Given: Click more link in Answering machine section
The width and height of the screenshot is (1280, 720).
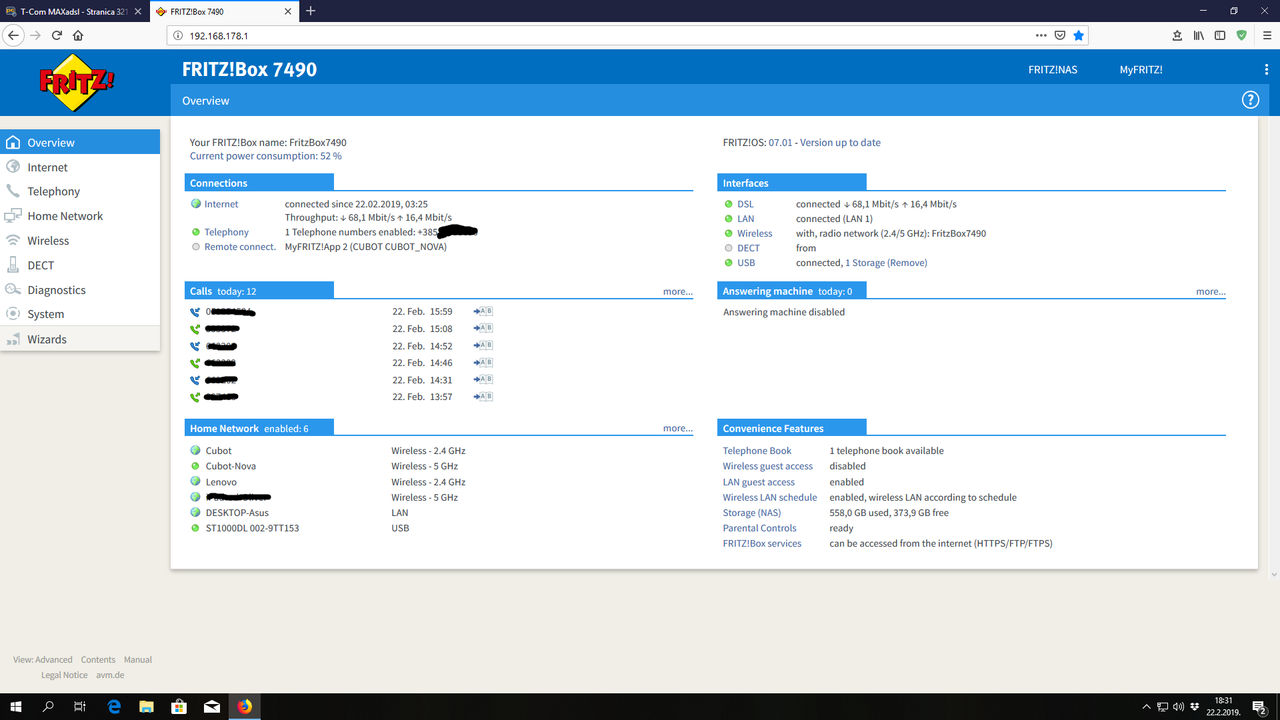Looking at the screenshot, I should [x=1211, y=291].
